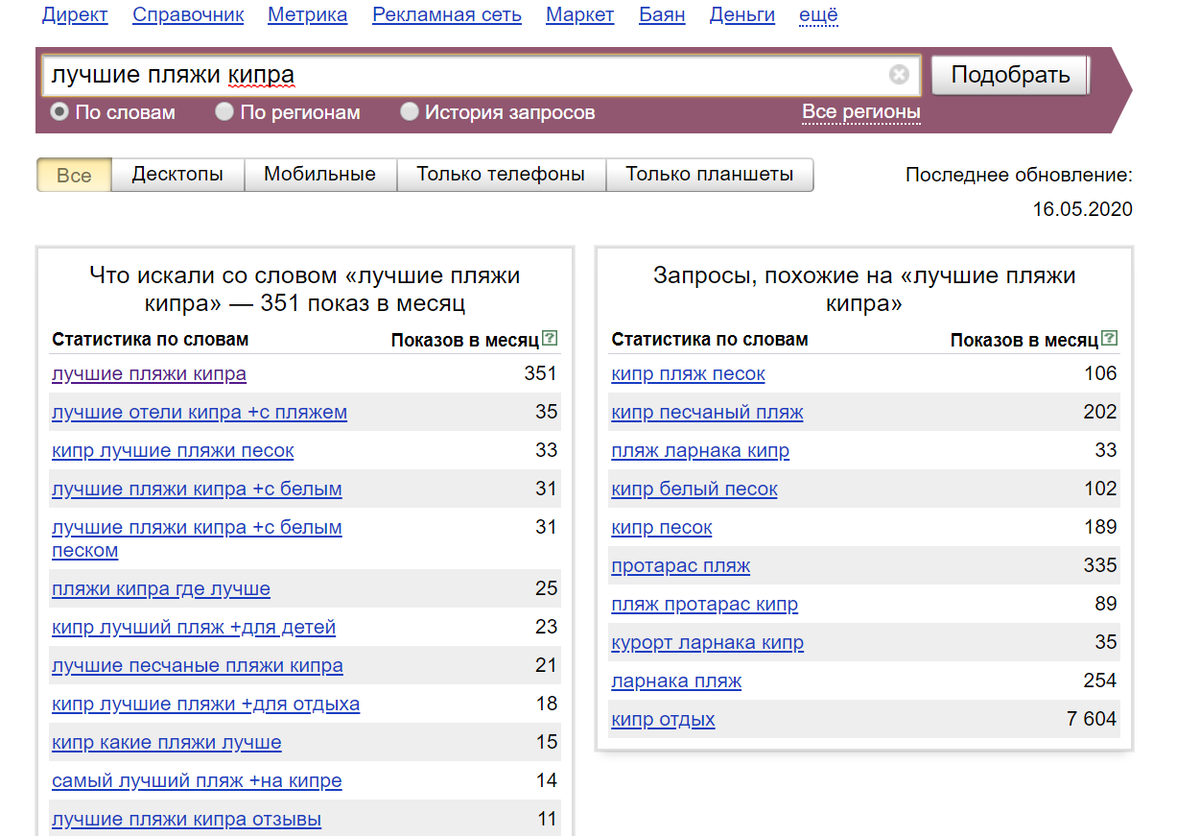The height and width of the screenshot is (836, 1200).
Task: Select the «Справочник» menu link
Action: [188, 15]
